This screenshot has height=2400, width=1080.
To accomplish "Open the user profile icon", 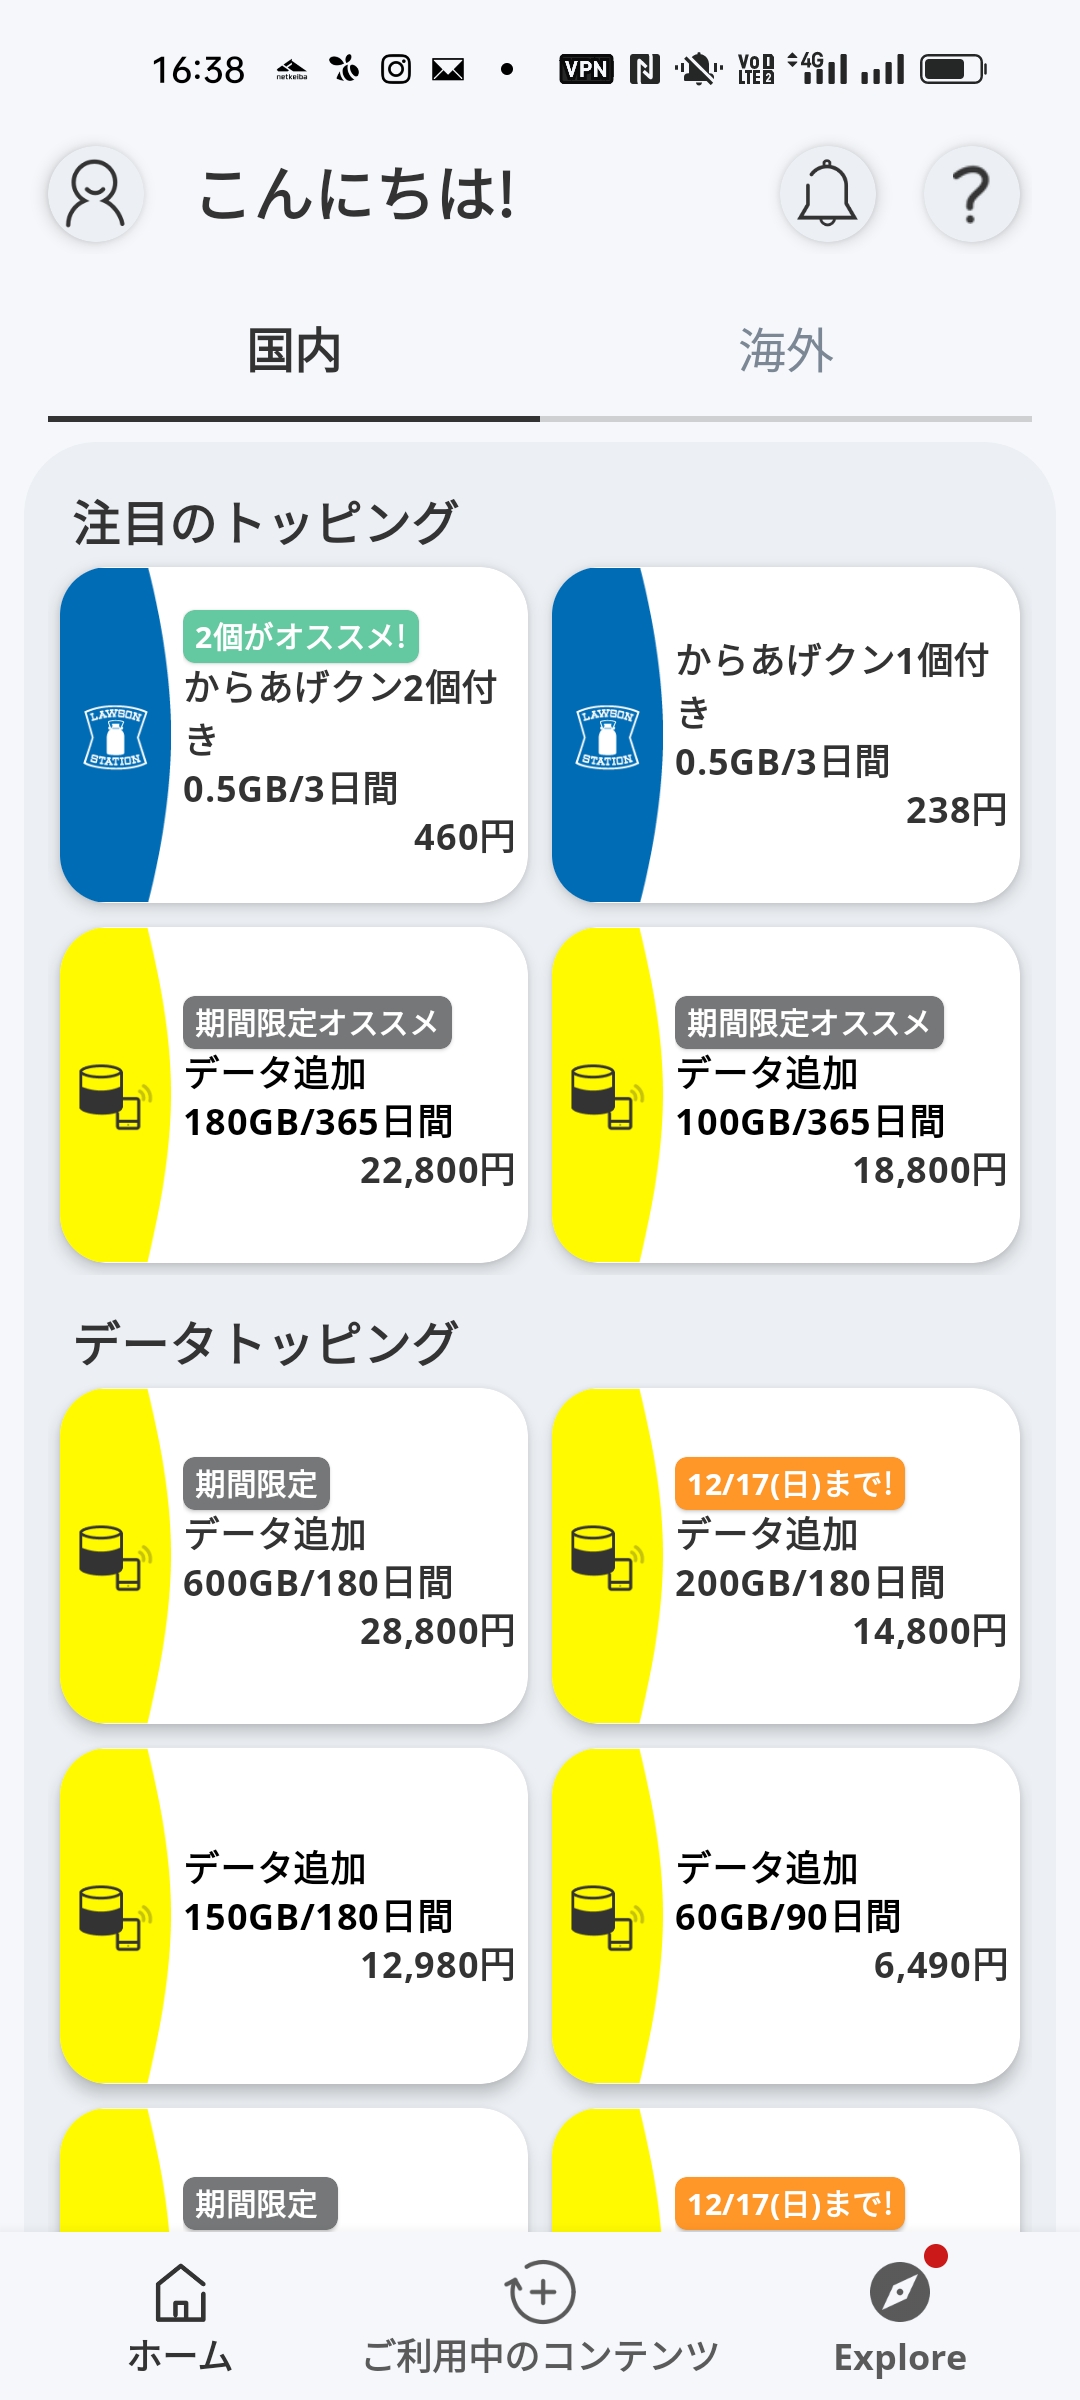I will (x=96, y=194).
